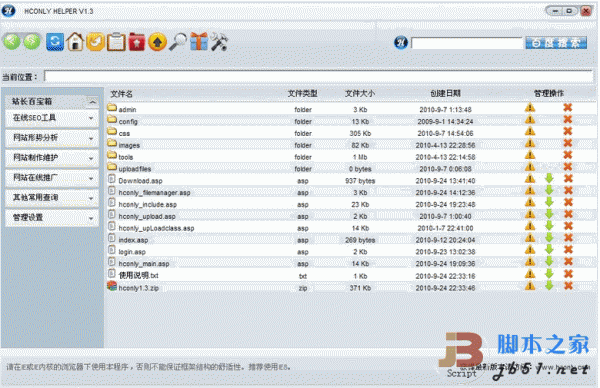Screen dimensions: 600x388
Task: Delete hconly_include.asp with red X
Action: tap(568, 203)
